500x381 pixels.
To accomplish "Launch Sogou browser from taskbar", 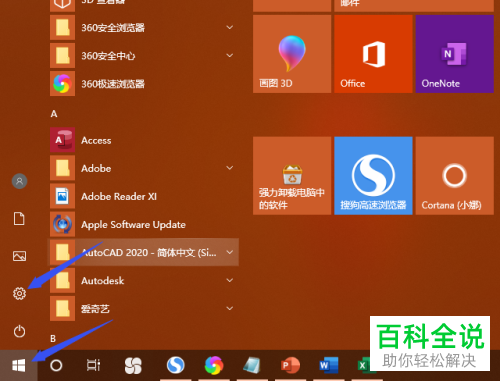I will (176, 365).
